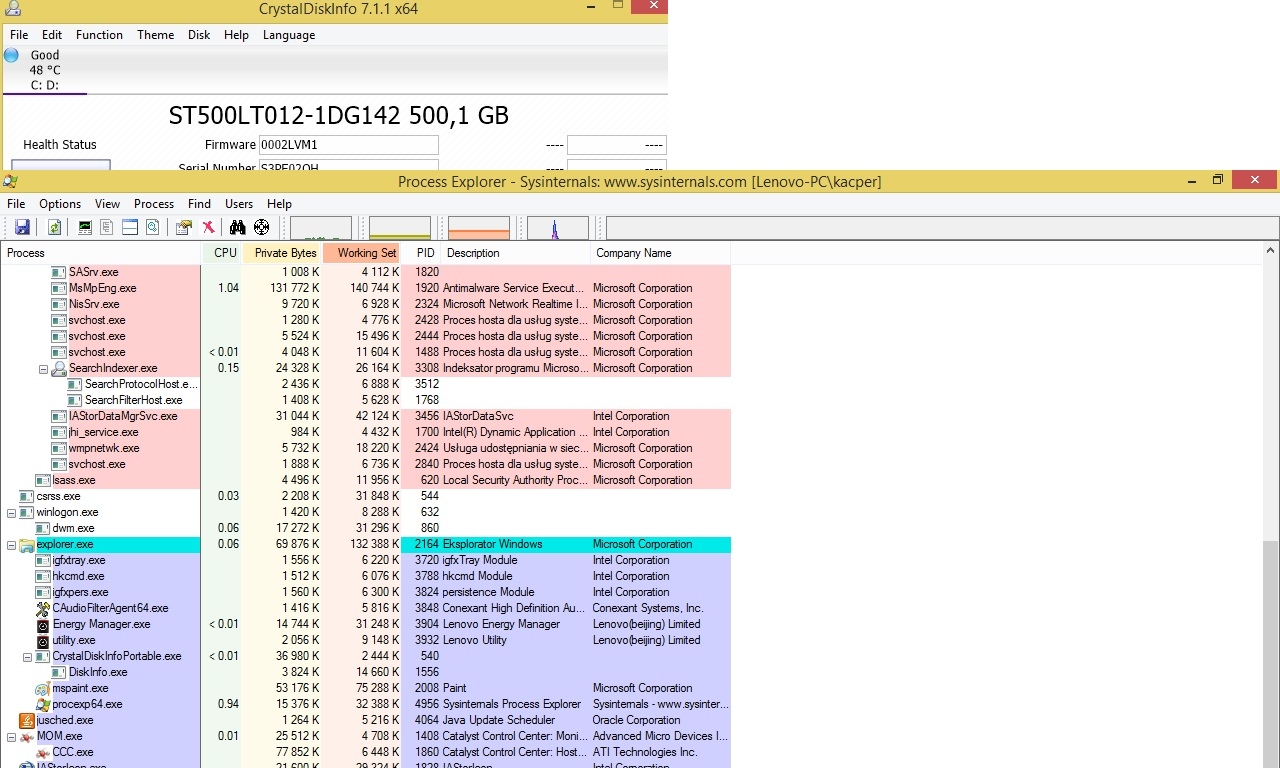
Task: Click the jusched.exe Java icon
Action: point(27,720)
